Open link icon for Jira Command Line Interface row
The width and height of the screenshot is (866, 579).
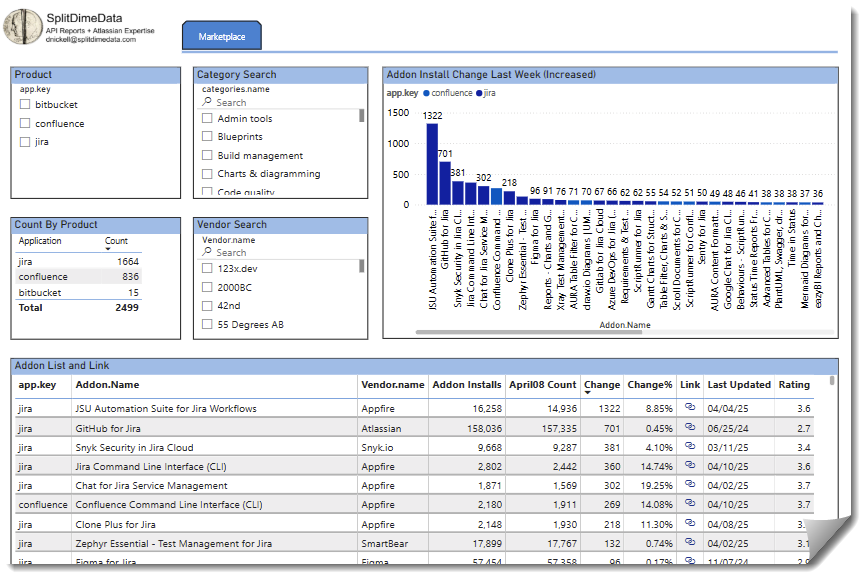click(x=690, y=465)
